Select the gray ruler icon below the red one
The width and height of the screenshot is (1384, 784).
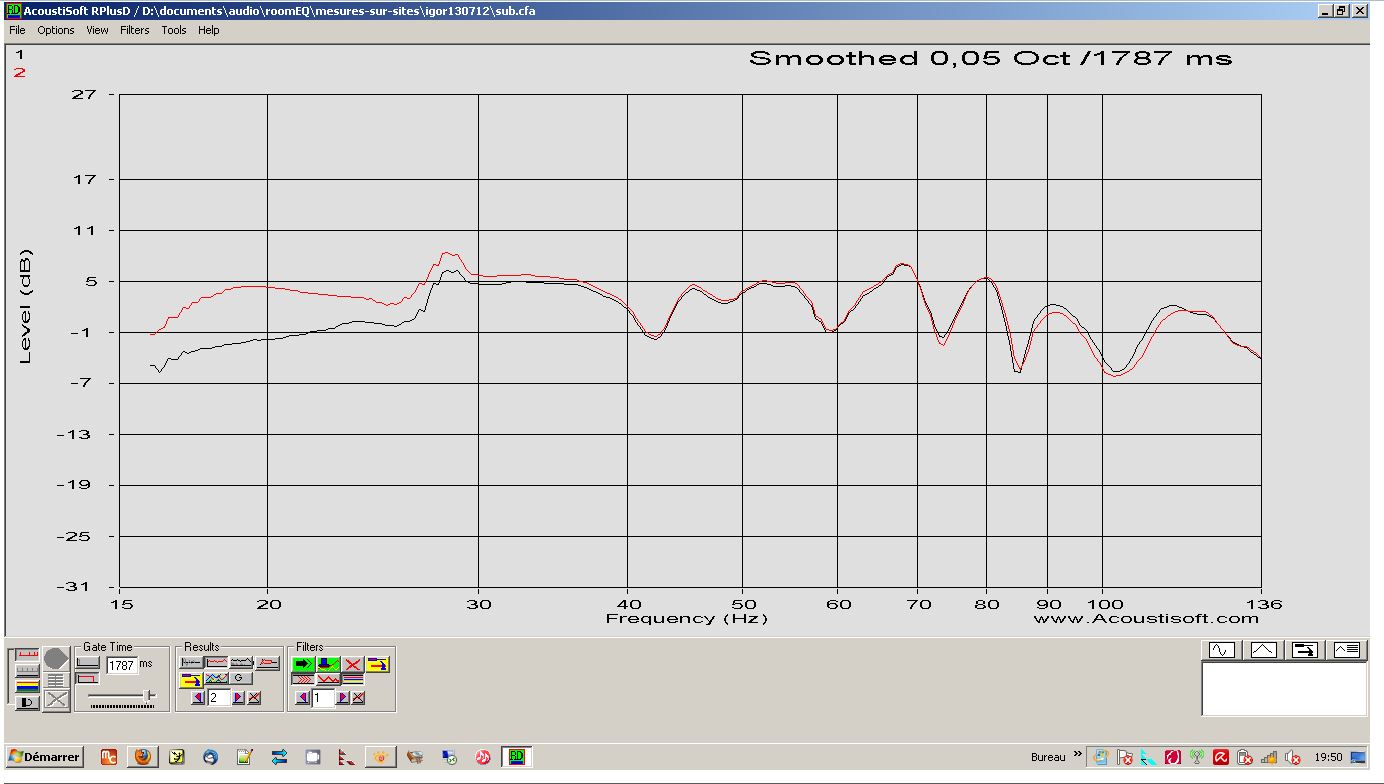(27, 670)
